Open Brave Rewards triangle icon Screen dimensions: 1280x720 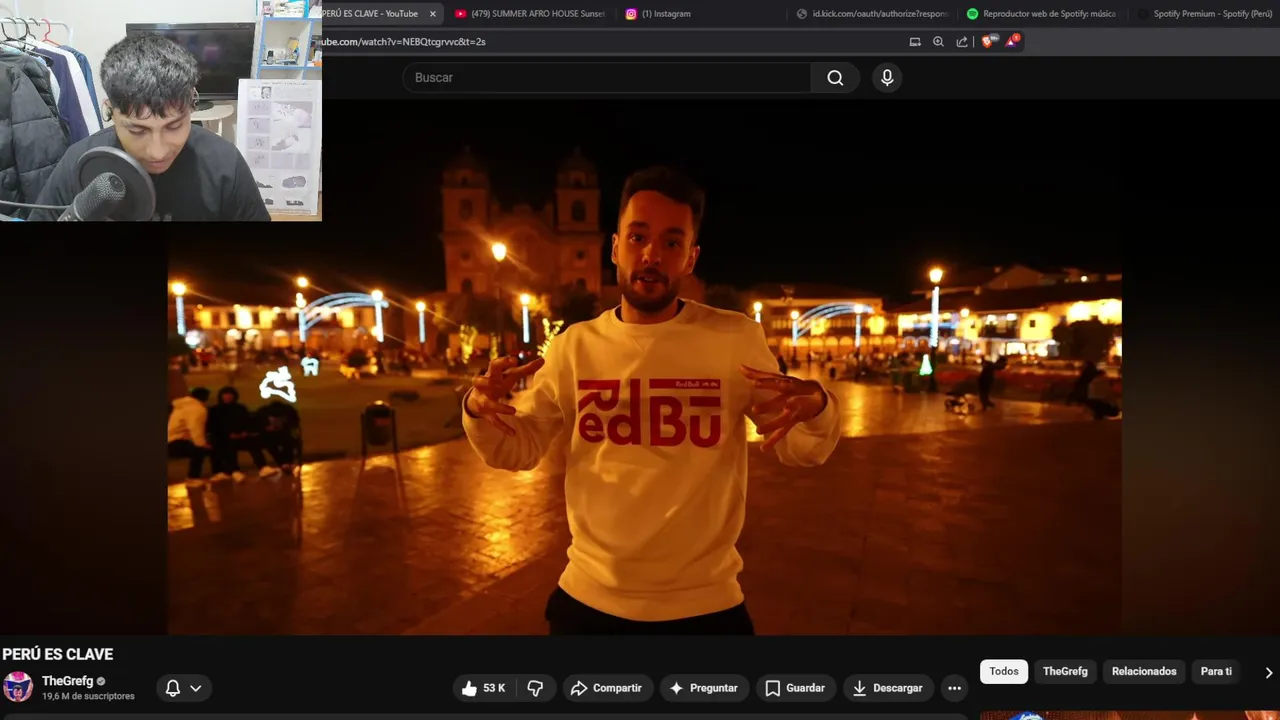[1012, 41]
